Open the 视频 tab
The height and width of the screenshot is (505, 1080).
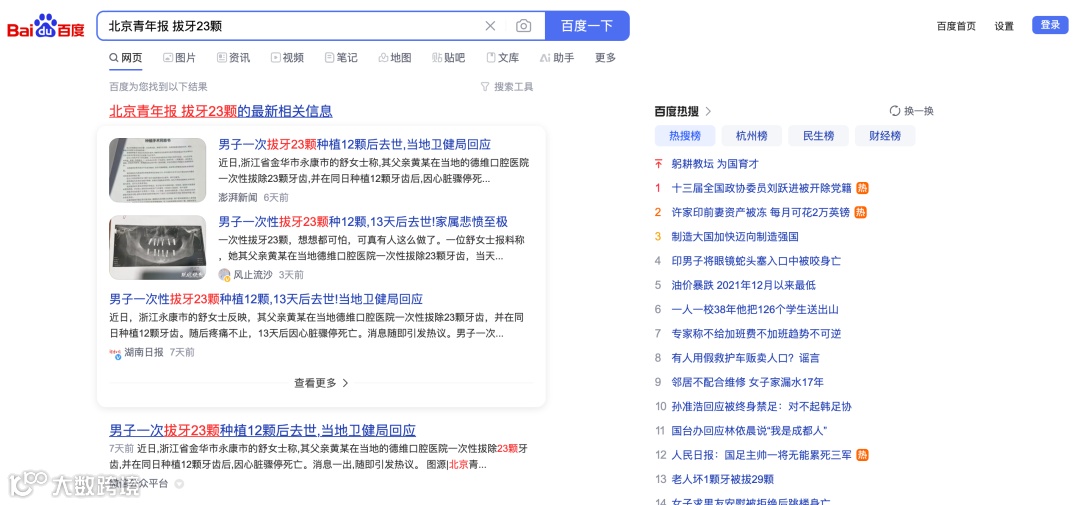287,58
